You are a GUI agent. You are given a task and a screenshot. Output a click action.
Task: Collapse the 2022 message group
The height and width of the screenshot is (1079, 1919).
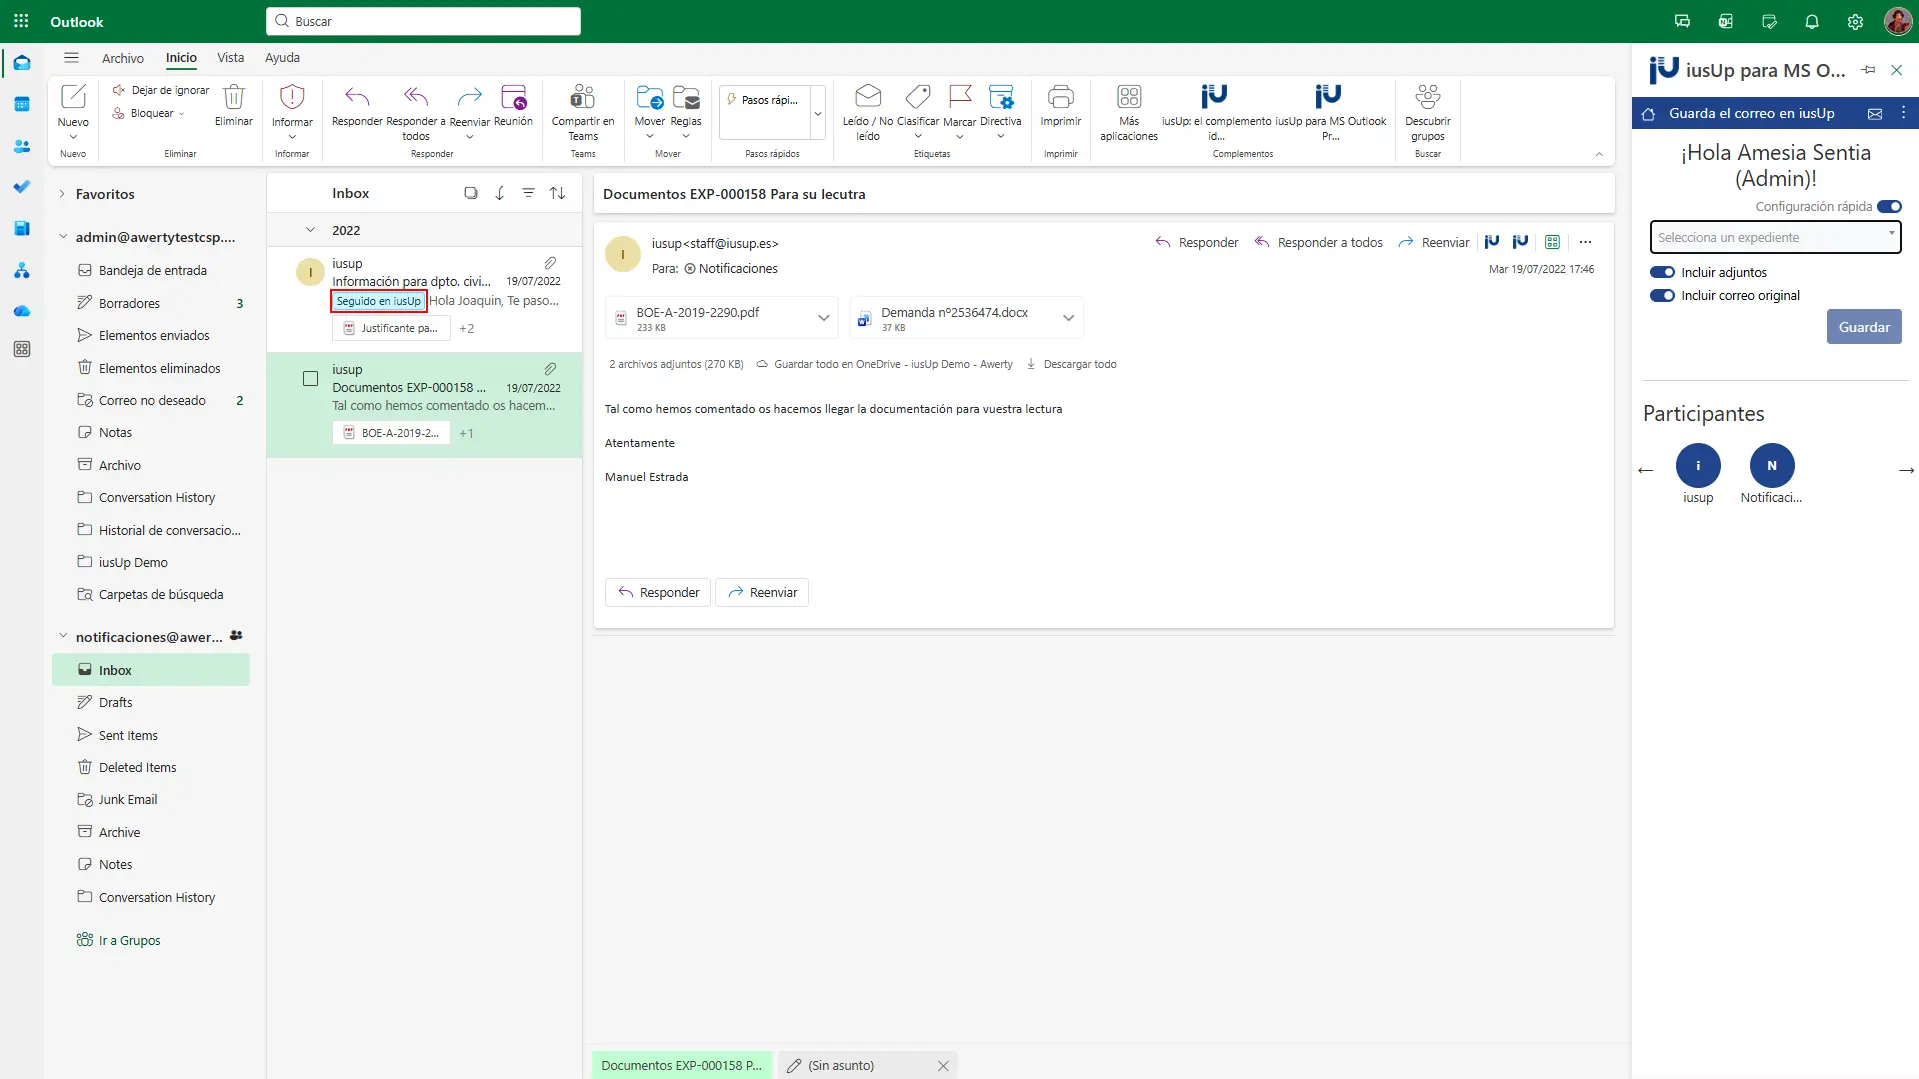point(310,230)
